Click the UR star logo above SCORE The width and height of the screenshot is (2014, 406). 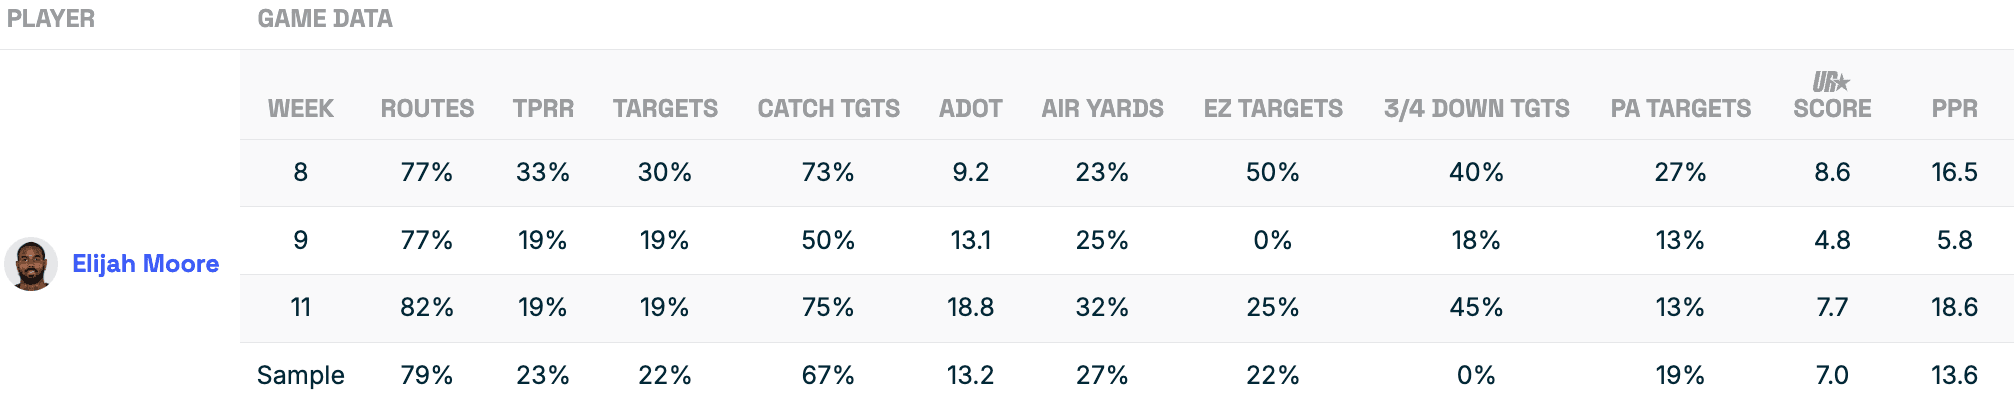[1831, 82]
